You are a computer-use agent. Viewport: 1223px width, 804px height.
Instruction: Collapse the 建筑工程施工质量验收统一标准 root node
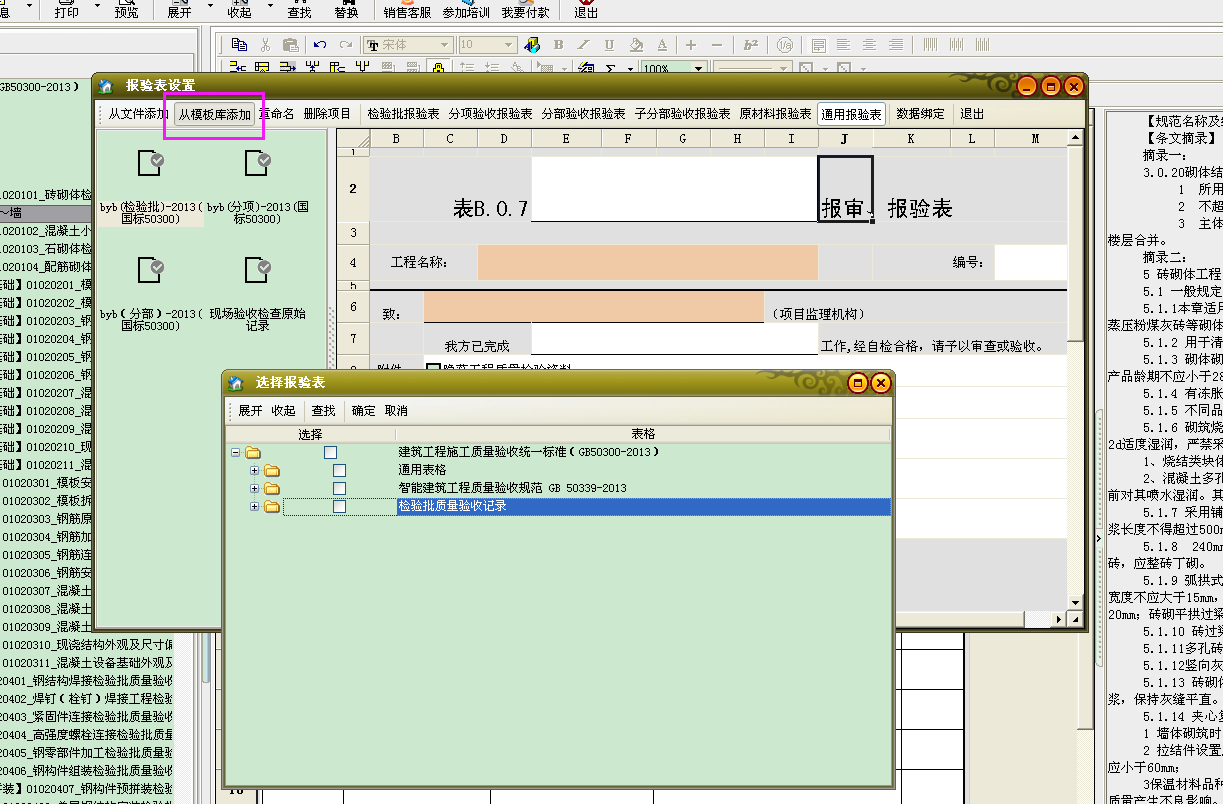point(236,452)
